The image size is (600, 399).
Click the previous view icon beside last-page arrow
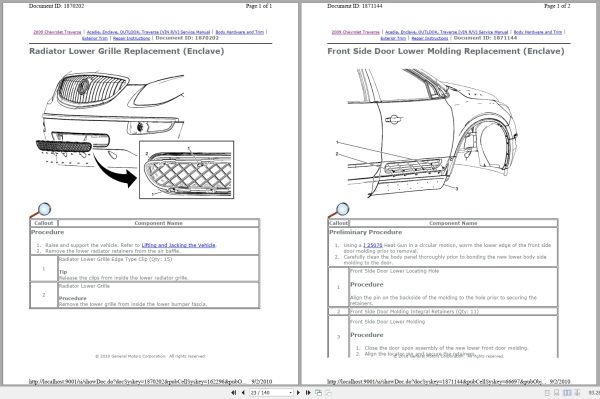coord(318,392)
